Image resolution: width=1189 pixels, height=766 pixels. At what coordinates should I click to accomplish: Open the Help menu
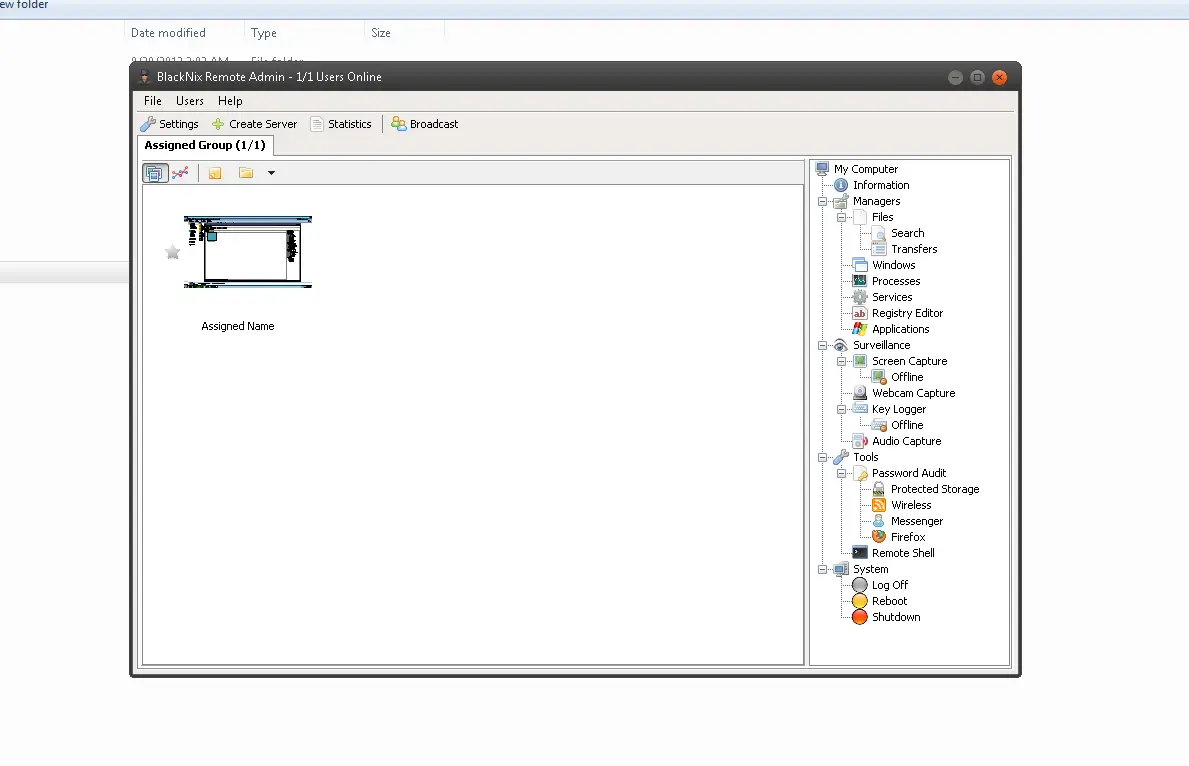(230, 100)
